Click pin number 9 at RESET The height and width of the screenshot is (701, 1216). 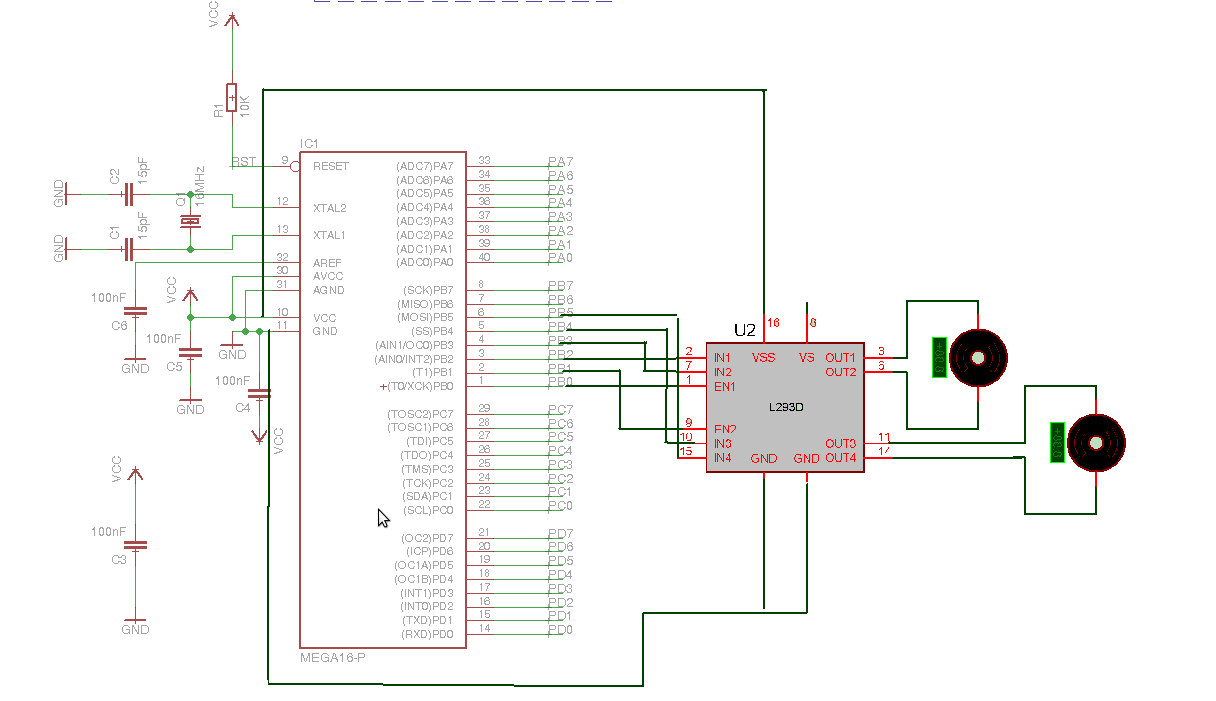click(284, 160)
